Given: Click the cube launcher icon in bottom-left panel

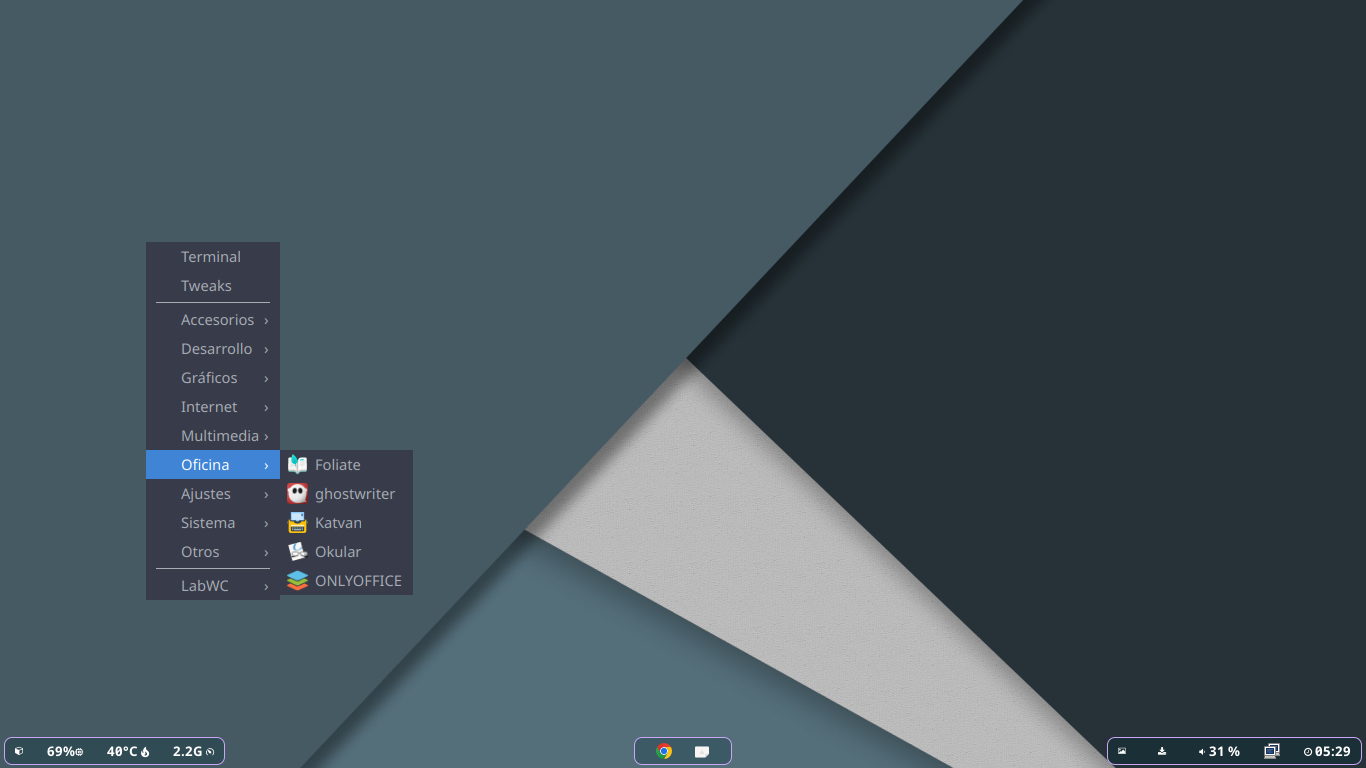Looking at the screenshot, I should (19, 751).
